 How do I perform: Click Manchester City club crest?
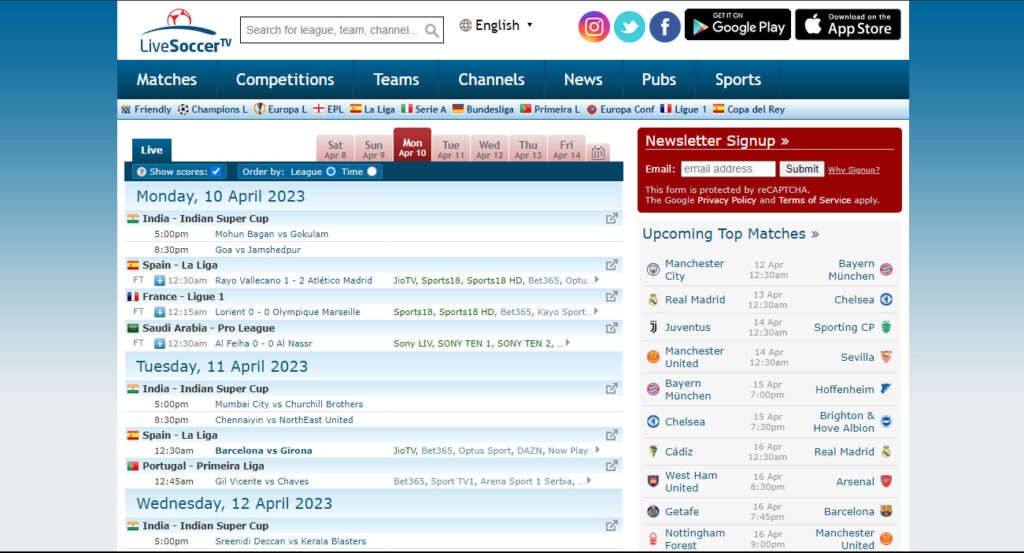(x=653, y=269)
